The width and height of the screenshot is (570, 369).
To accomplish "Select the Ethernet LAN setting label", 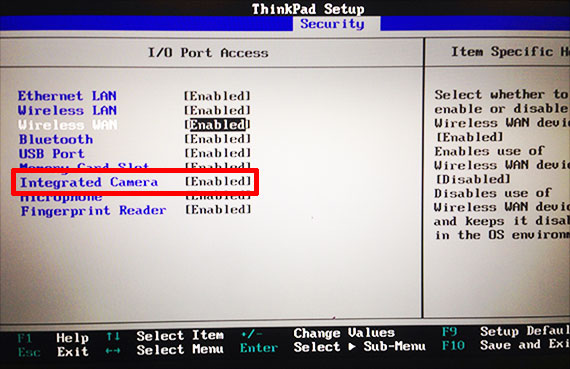I will [x=67, y=96].
